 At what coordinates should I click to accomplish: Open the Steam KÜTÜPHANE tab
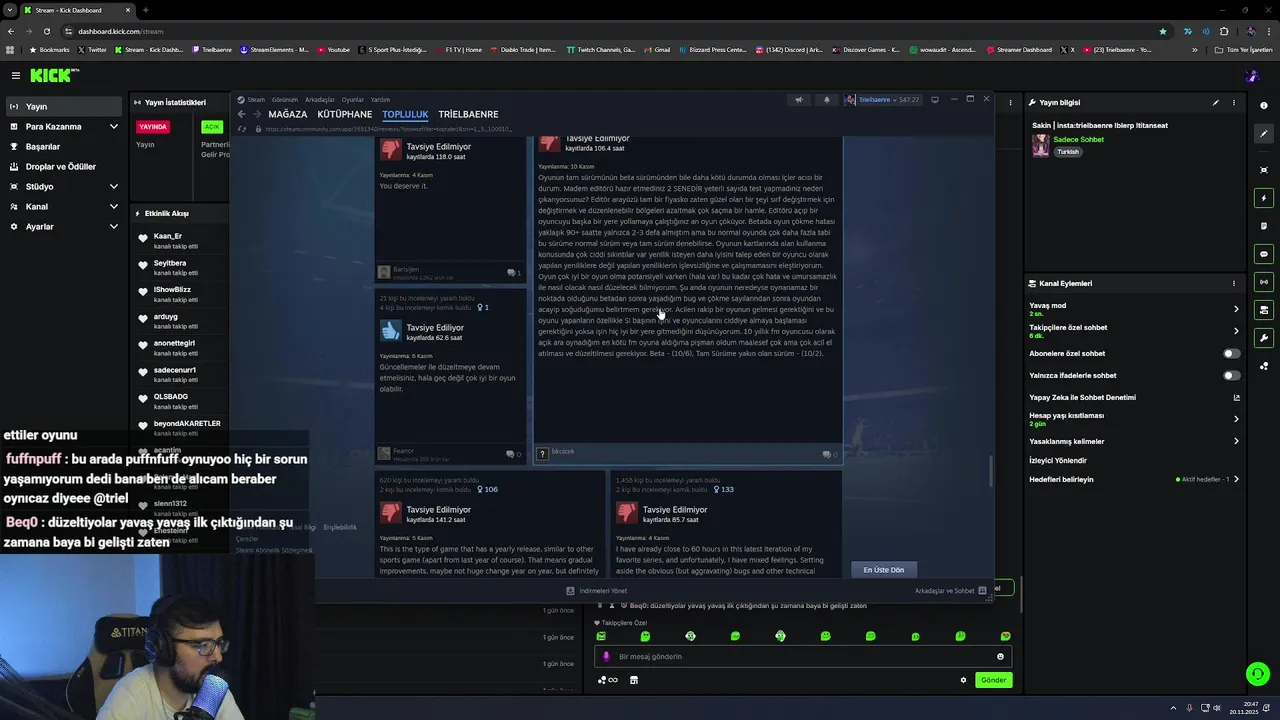tap(345, 114)
